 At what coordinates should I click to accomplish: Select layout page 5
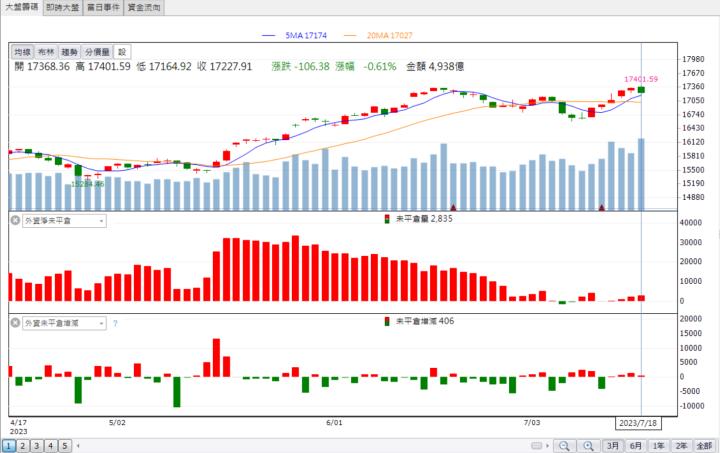tap(65, 445)
